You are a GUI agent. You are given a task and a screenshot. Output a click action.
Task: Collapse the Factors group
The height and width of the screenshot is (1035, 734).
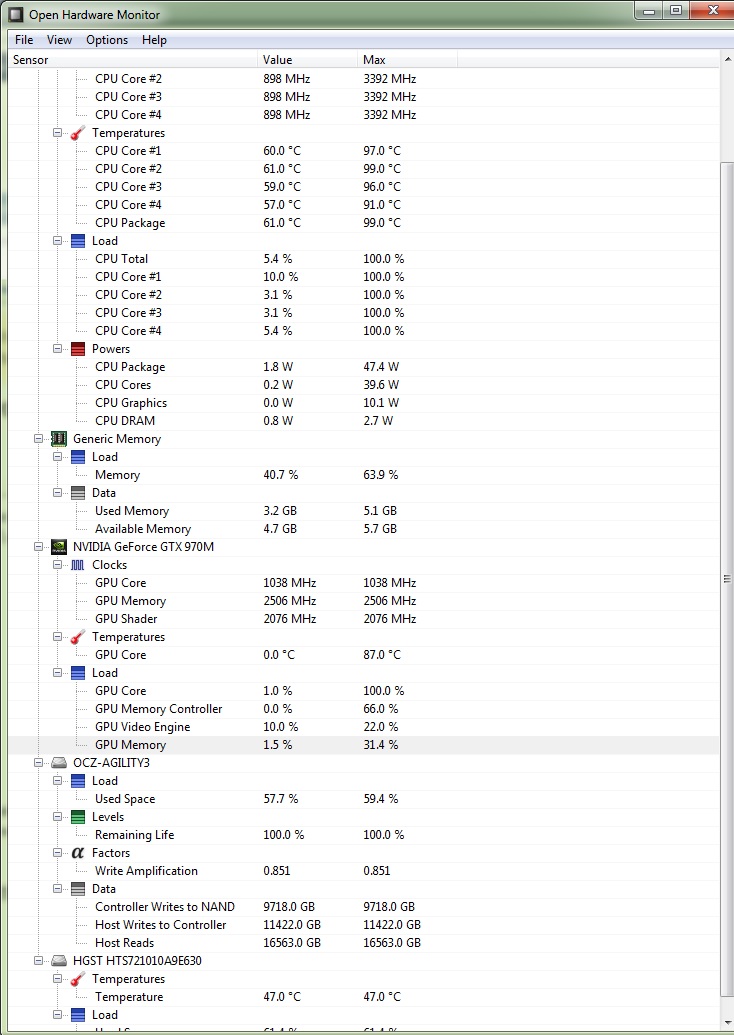coord(57,853)
